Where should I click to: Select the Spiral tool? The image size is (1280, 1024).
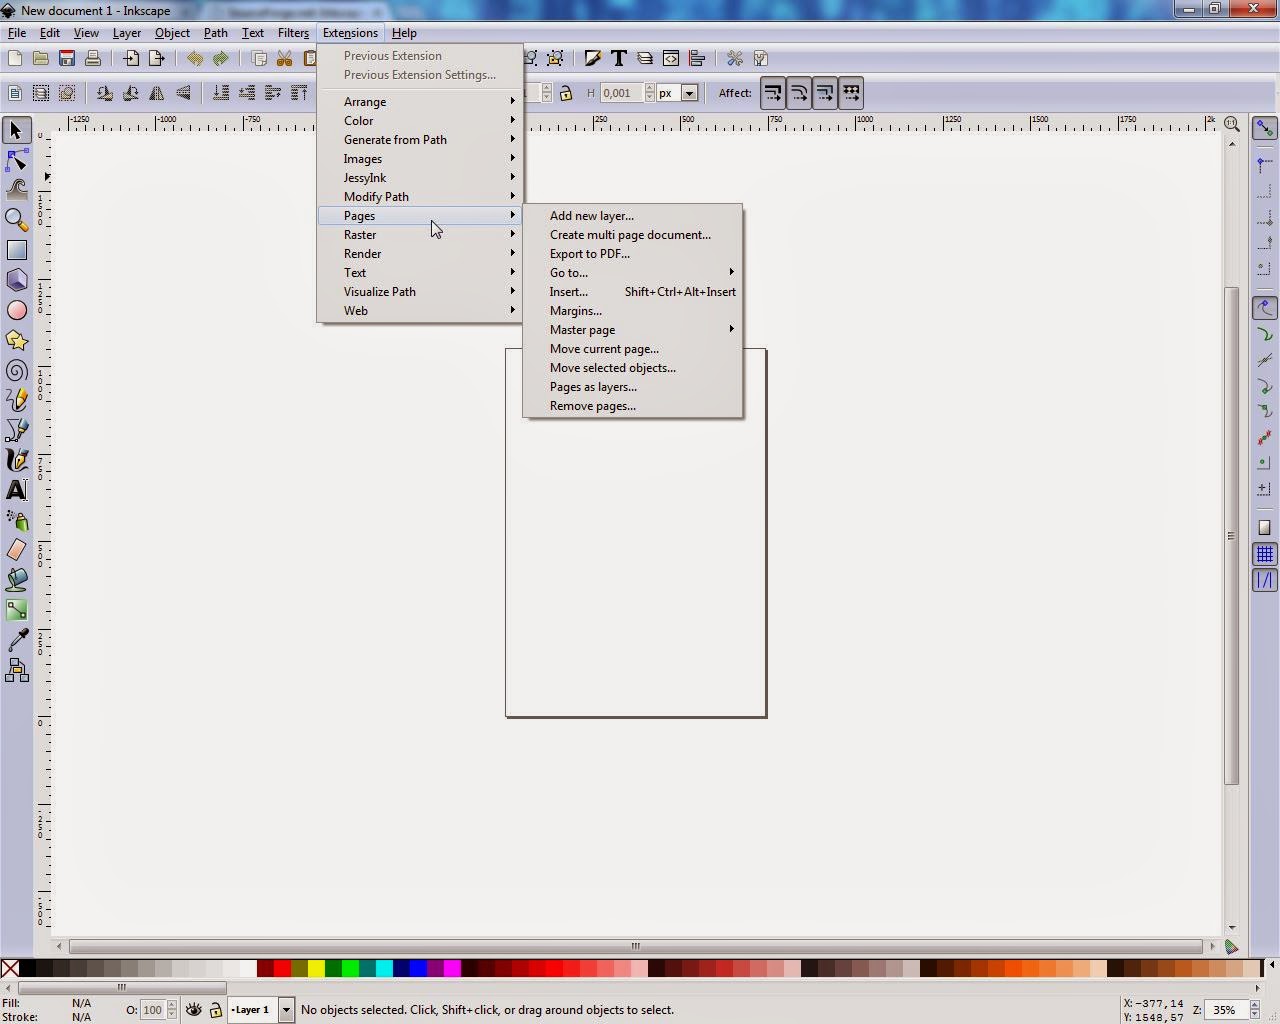17,370
